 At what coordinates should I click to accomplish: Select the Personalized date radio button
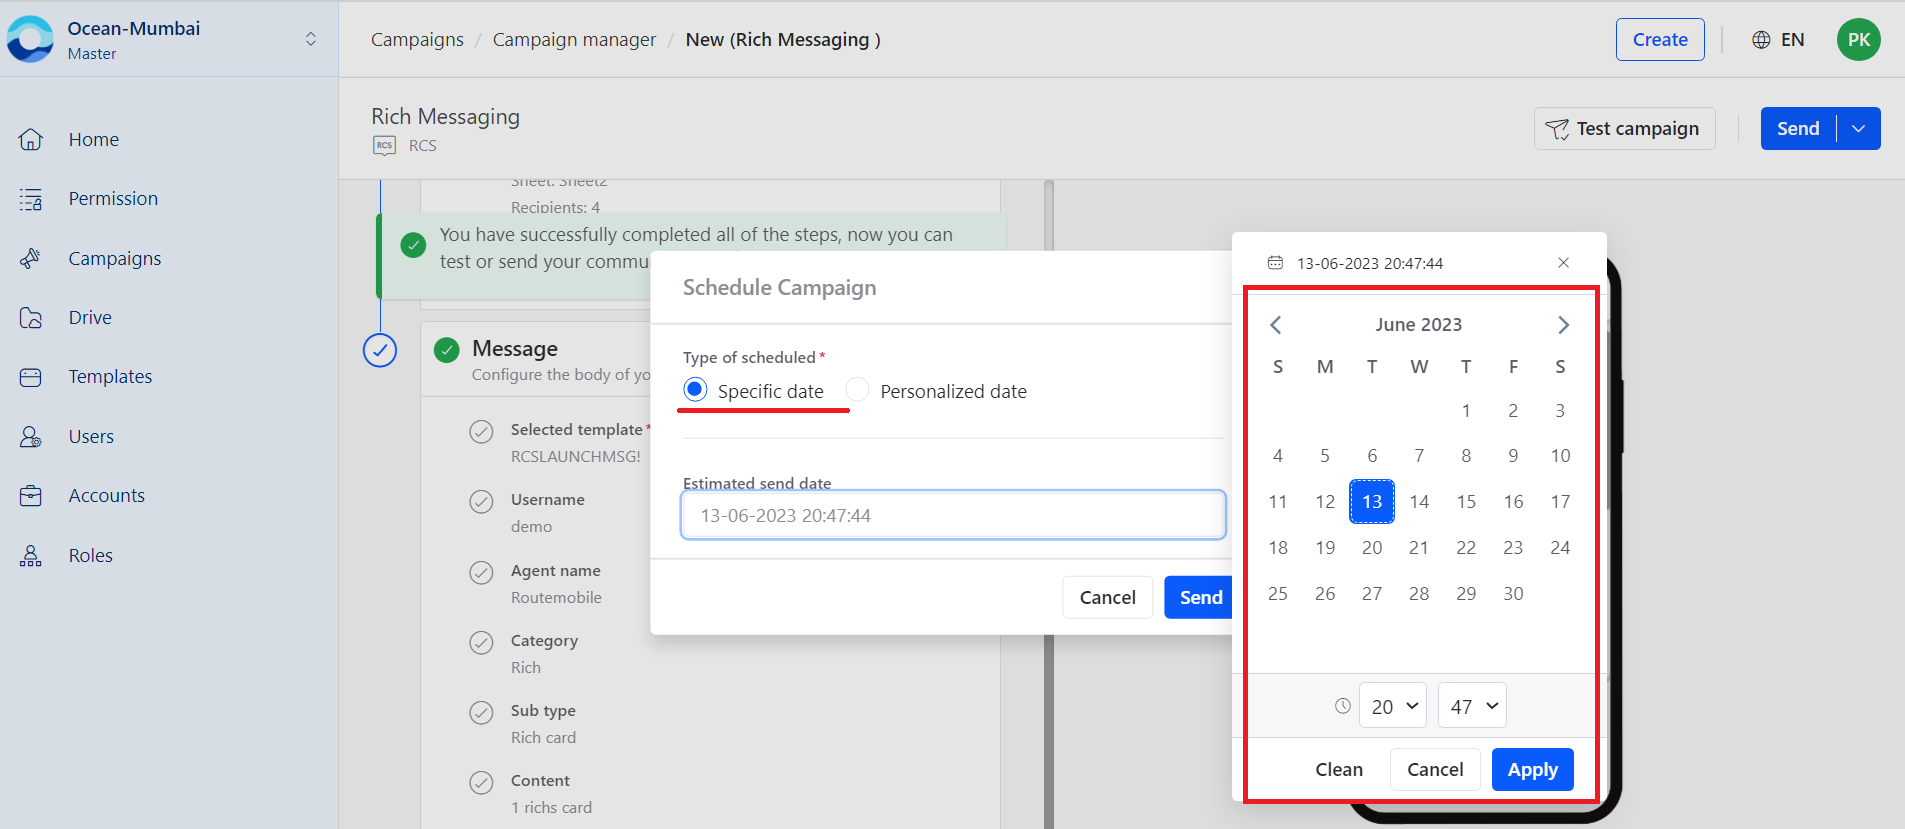[x=857, y=389]
